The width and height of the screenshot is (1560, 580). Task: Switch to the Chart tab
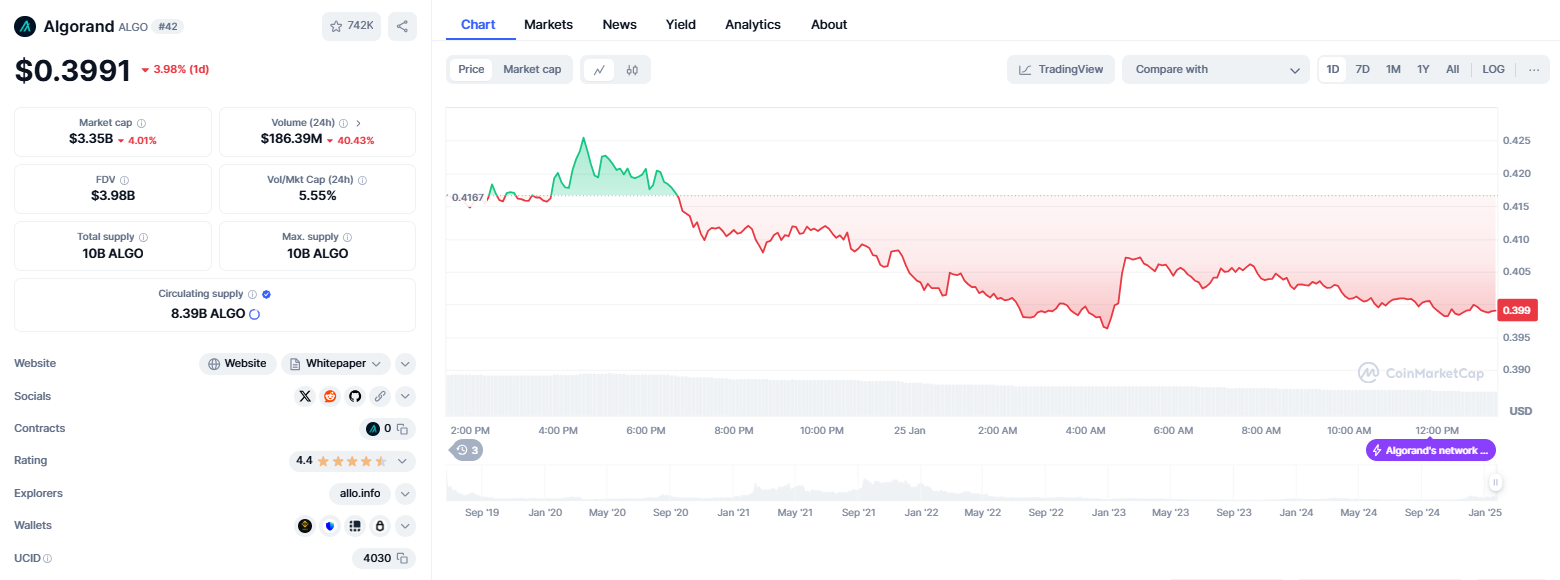[x=479, y=24]
